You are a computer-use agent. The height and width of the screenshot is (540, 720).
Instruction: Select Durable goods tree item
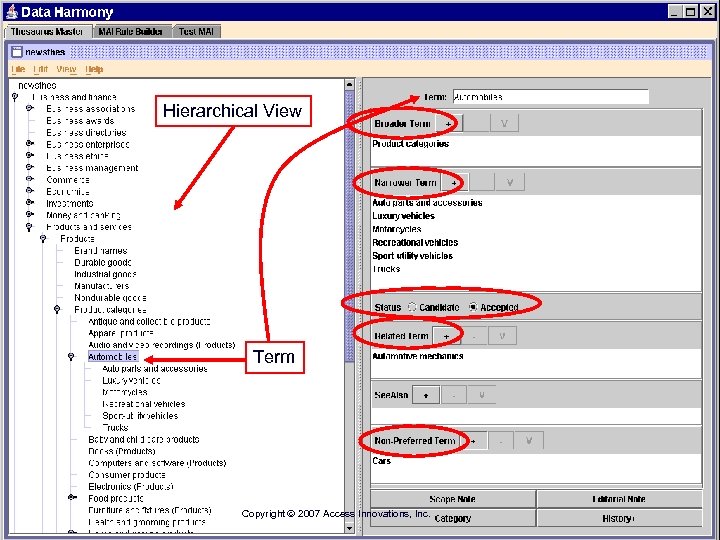click(103, 263)
